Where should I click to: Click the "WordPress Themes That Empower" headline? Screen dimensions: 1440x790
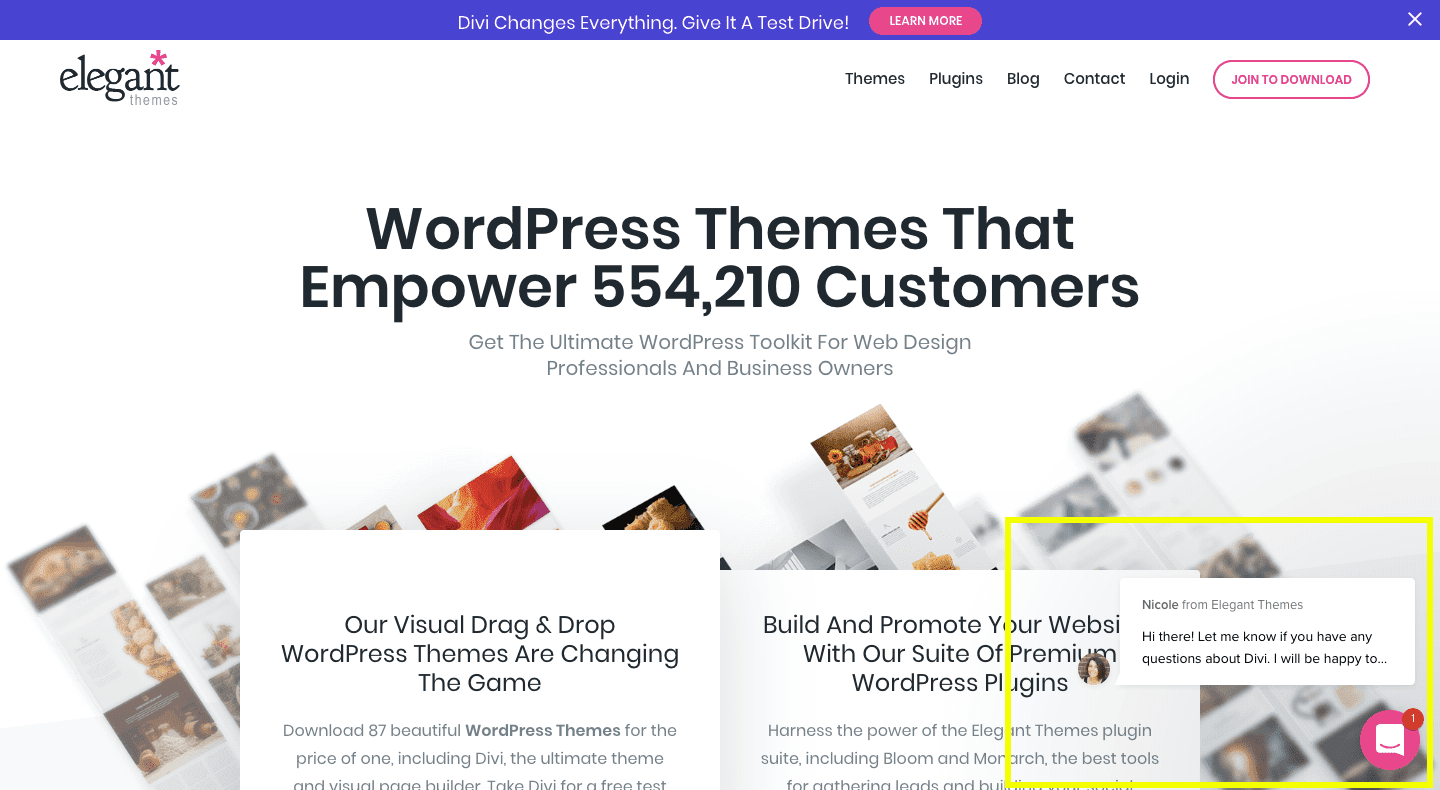(x=720, y=257)
